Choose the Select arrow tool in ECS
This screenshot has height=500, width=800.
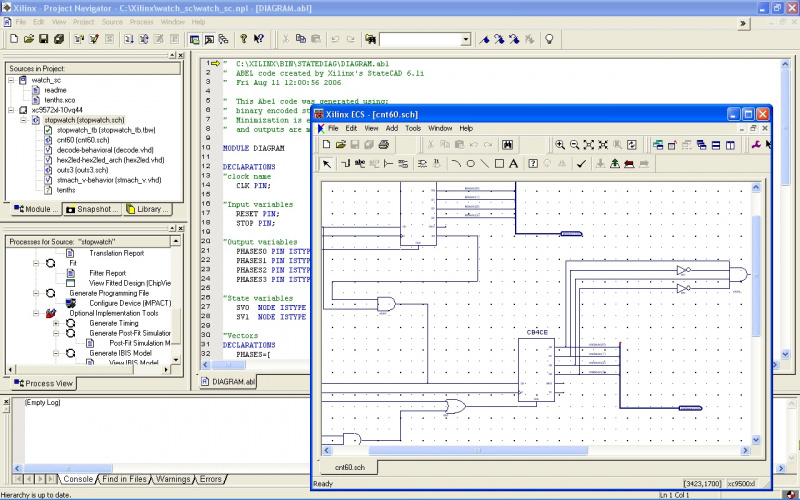coord(327,164)
